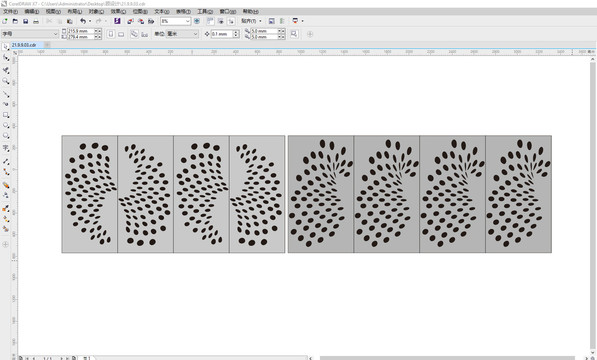Select the Interactive Fill tool

point(6,219)
